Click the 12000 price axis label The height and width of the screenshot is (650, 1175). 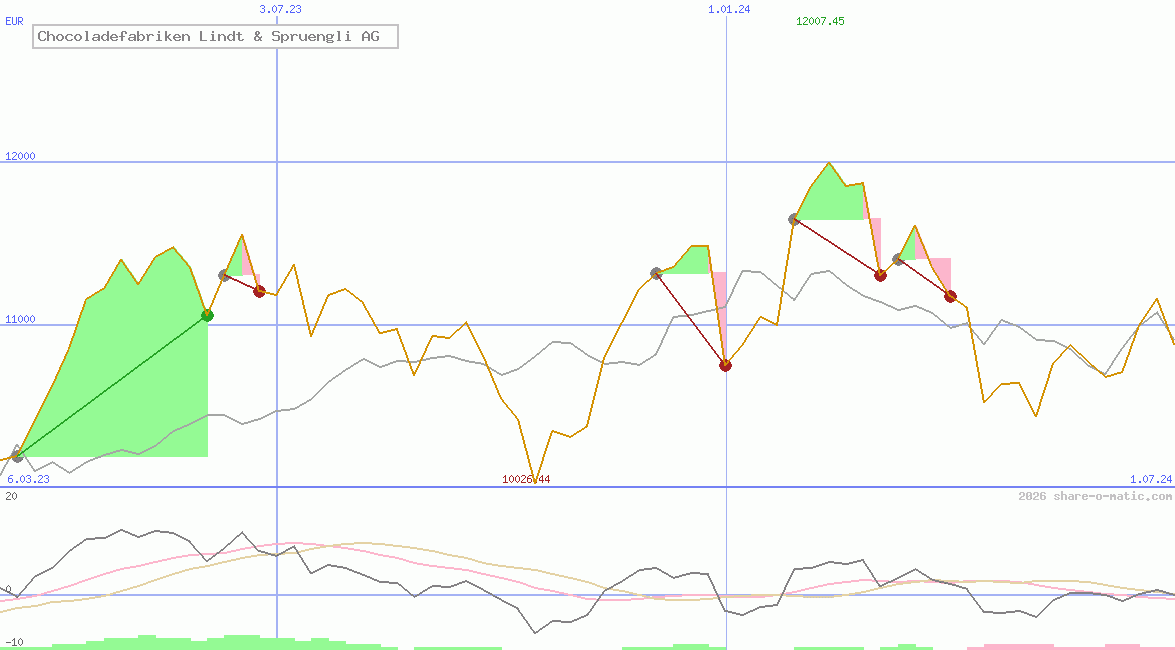(20, 156)
